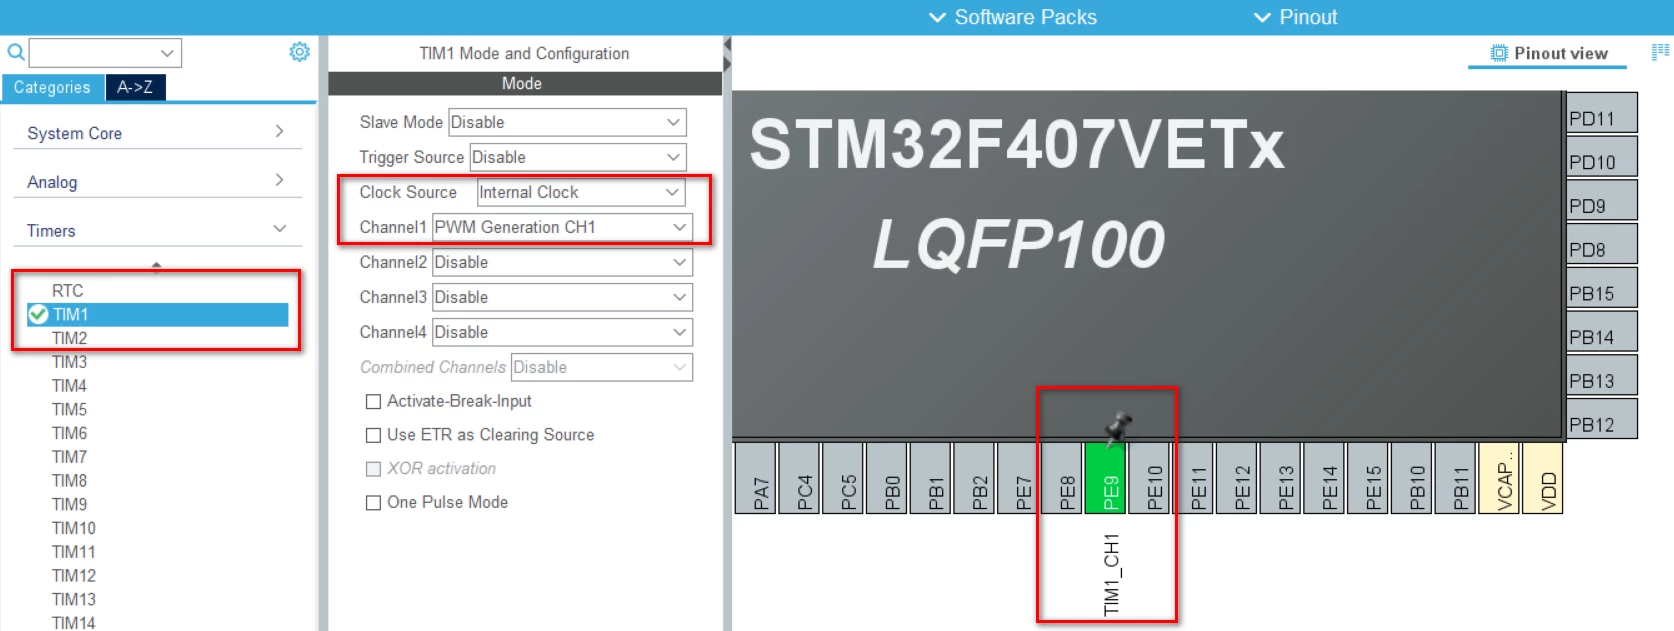The image size is (1674, 631).
Task: Select TIM13 in the timers list
Action: tap(74, 599)
